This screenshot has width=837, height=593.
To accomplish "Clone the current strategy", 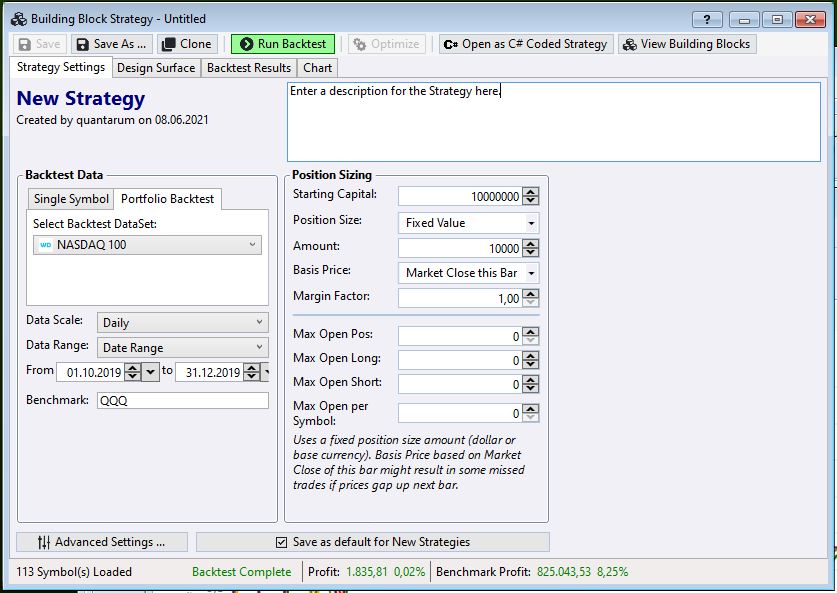I will pyautogui.click(x=184, y=43).
